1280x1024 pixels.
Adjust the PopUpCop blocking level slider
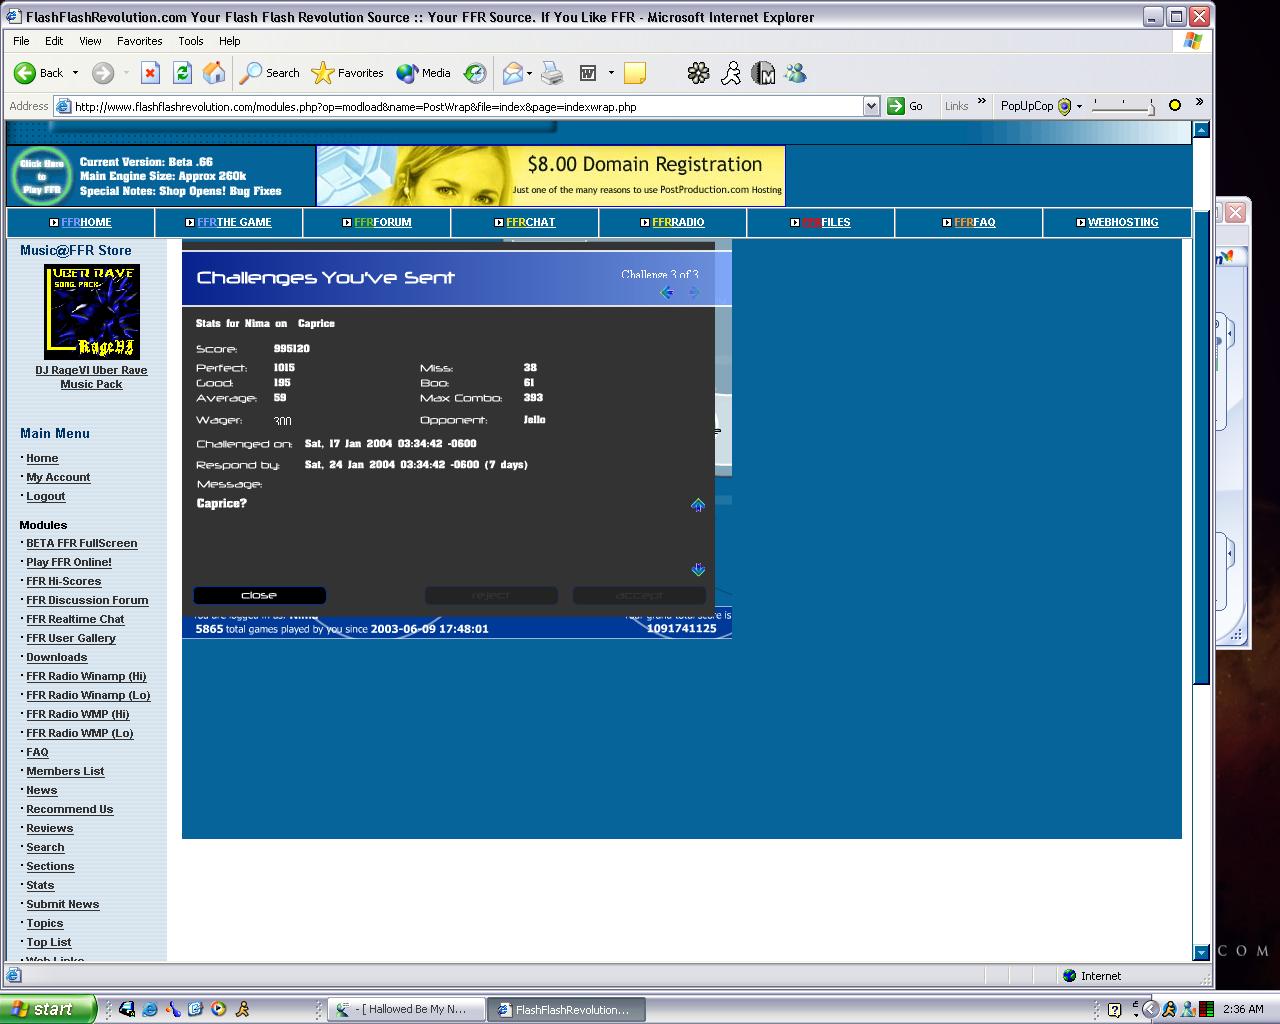click(1124, 106)
